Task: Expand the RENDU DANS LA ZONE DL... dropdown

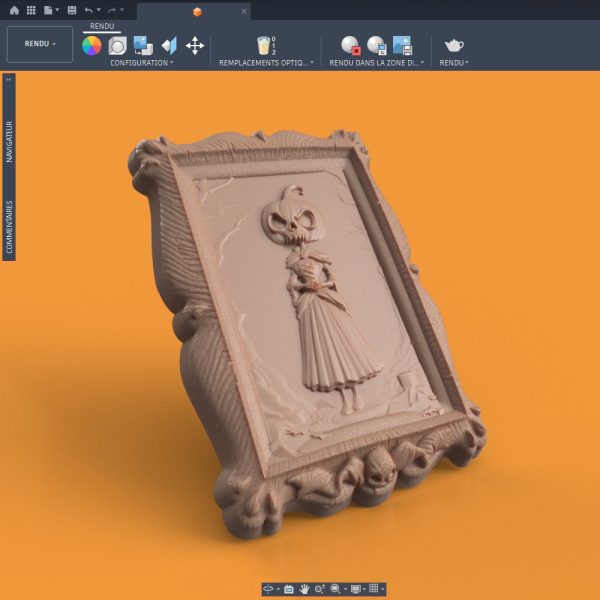Action: pyautogui.click(x=377, y=63)
